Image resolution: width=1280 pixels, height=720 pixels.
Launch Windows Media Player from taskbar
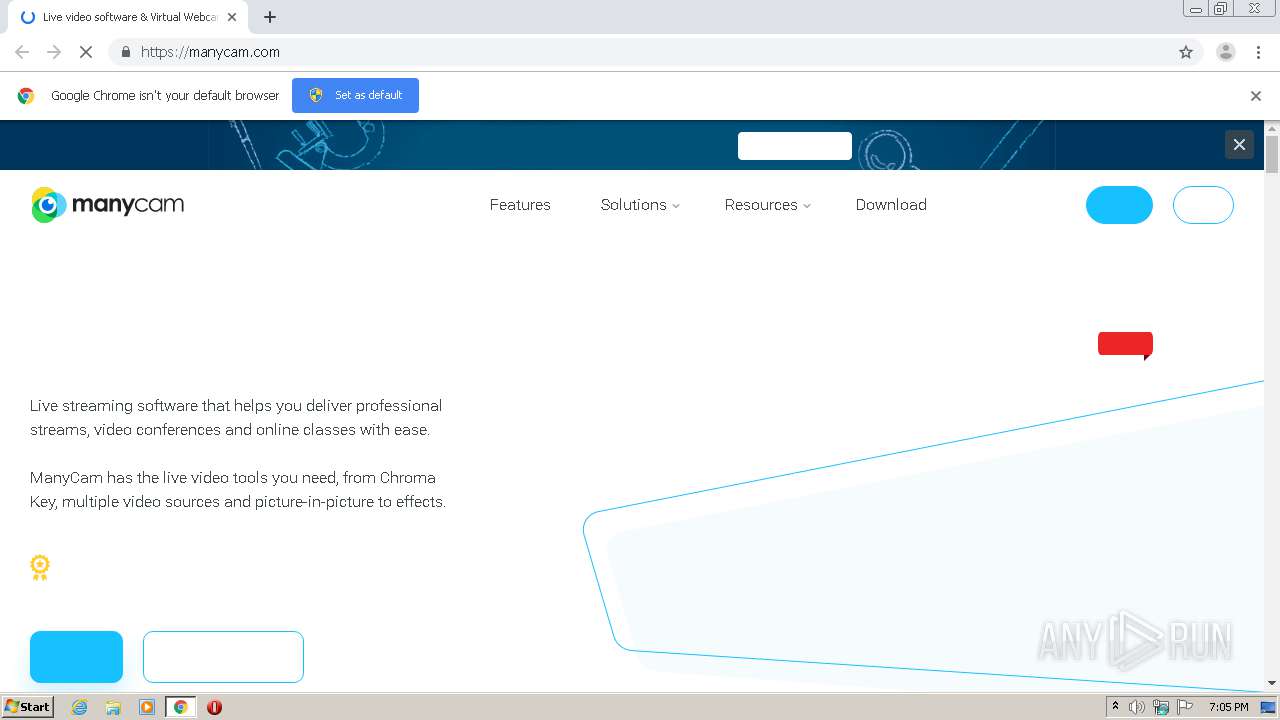pos(147,707)
